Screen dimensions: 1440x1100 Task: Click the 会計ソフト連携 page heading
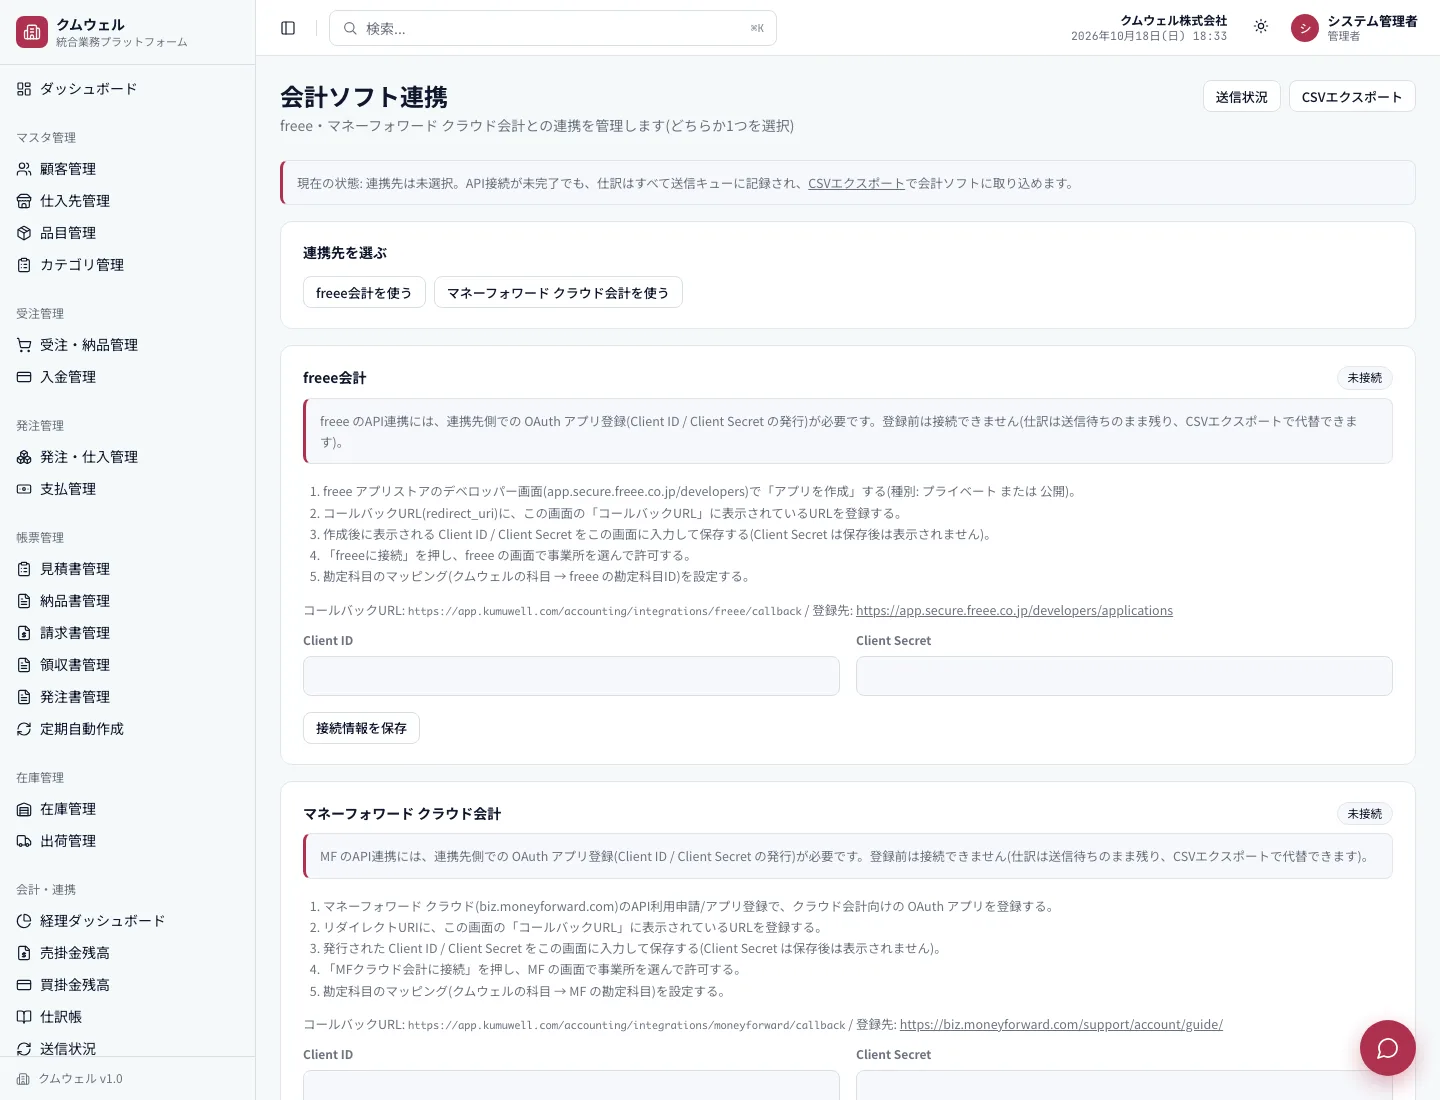tap(364, 97)
